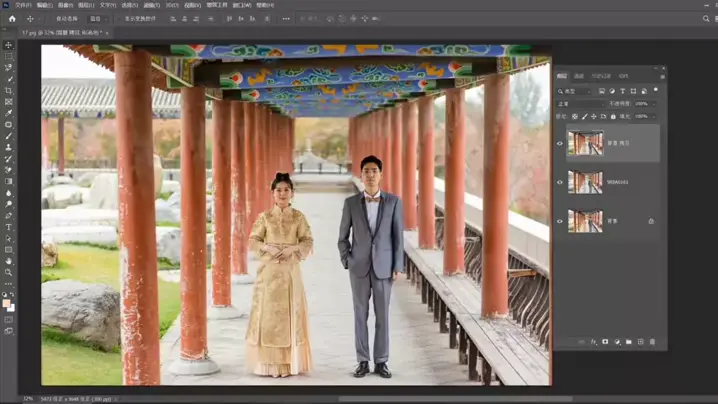Click the trash icon to delete layer
Screen dimensions: 718x404
pyautogui.click(x=653, y=342)
